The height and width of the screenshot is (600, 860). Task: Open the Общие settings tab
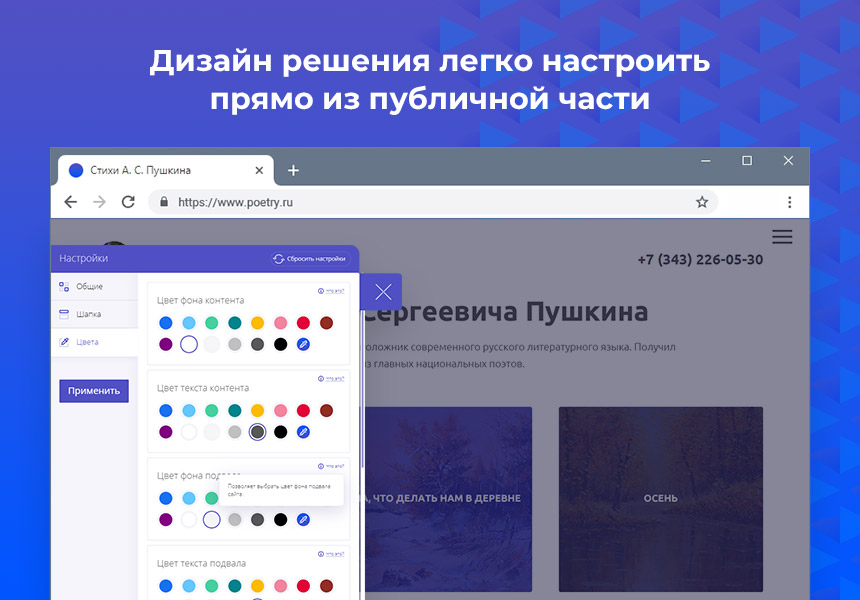point(89,287)
